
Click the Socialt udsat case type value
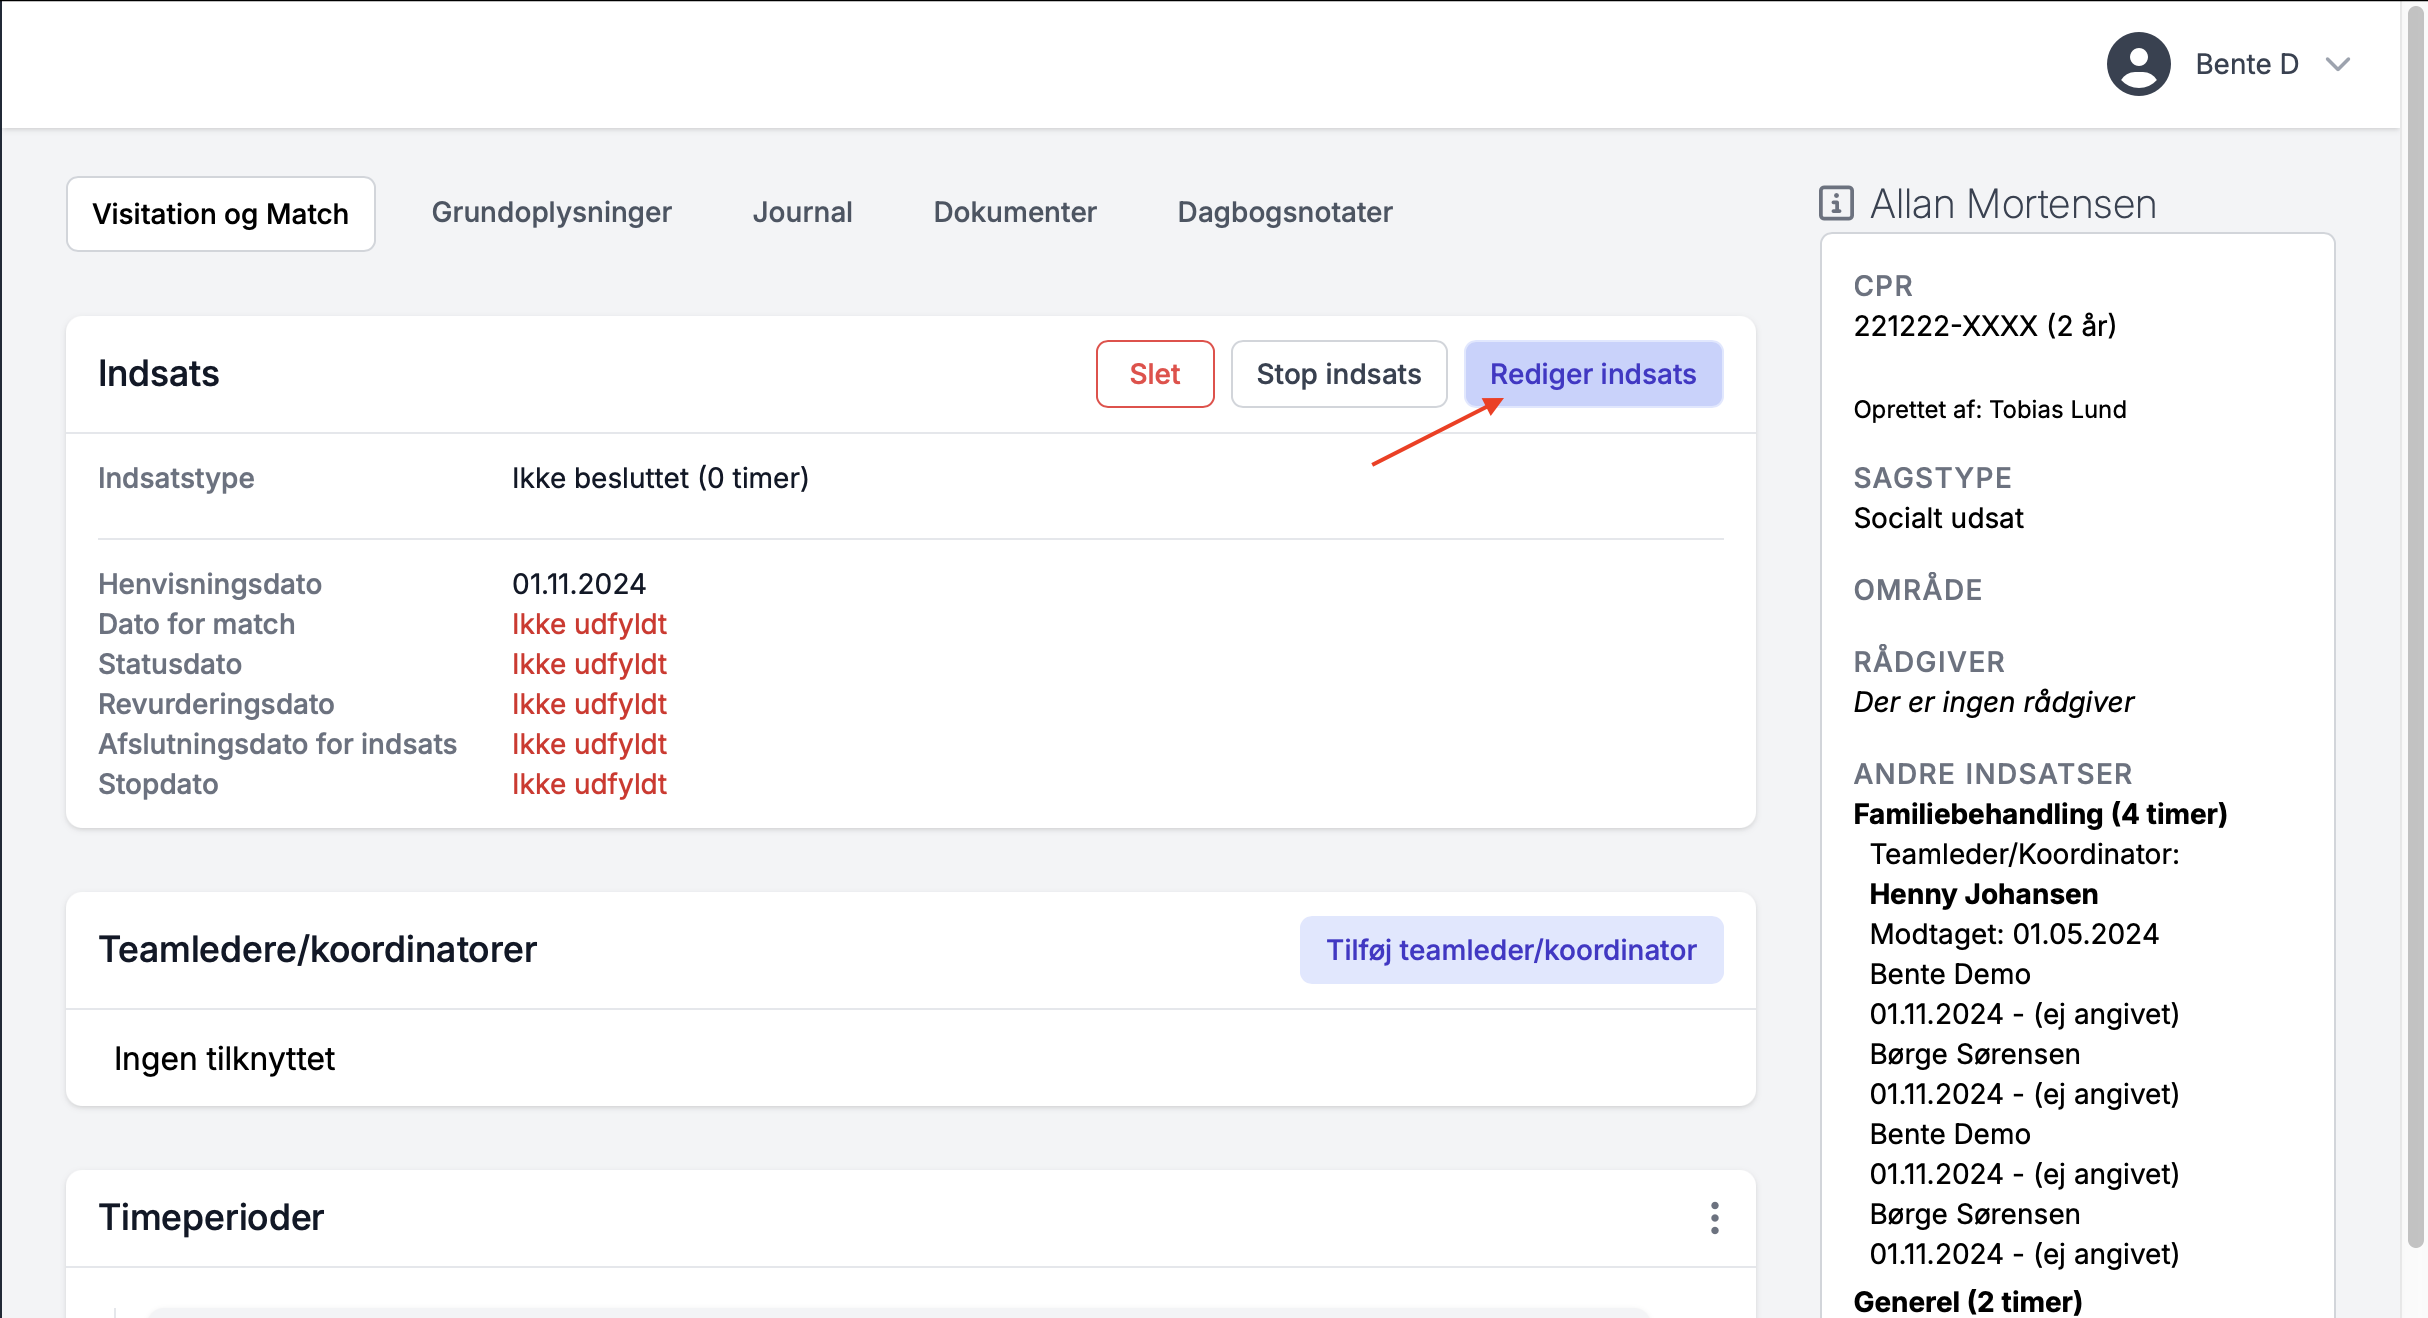pyautogui.click(x=1938, y=518)
